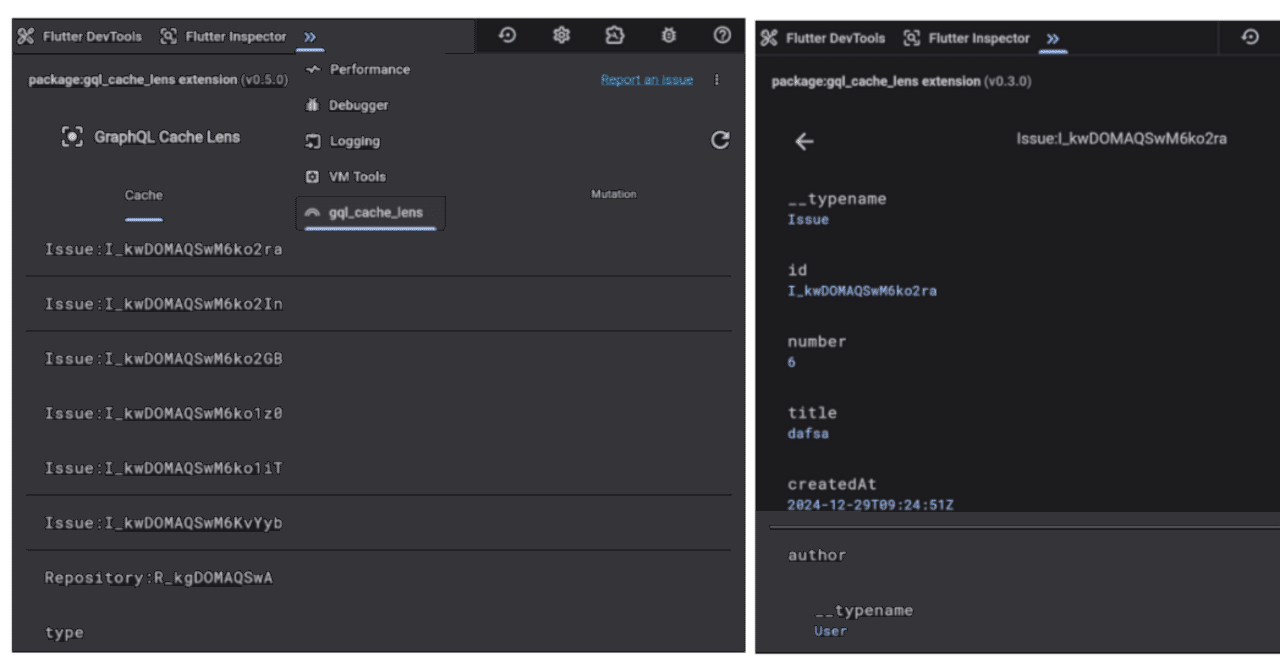
Task: Click the overflow chevron in right window
Action: [x=1053, y=39]
